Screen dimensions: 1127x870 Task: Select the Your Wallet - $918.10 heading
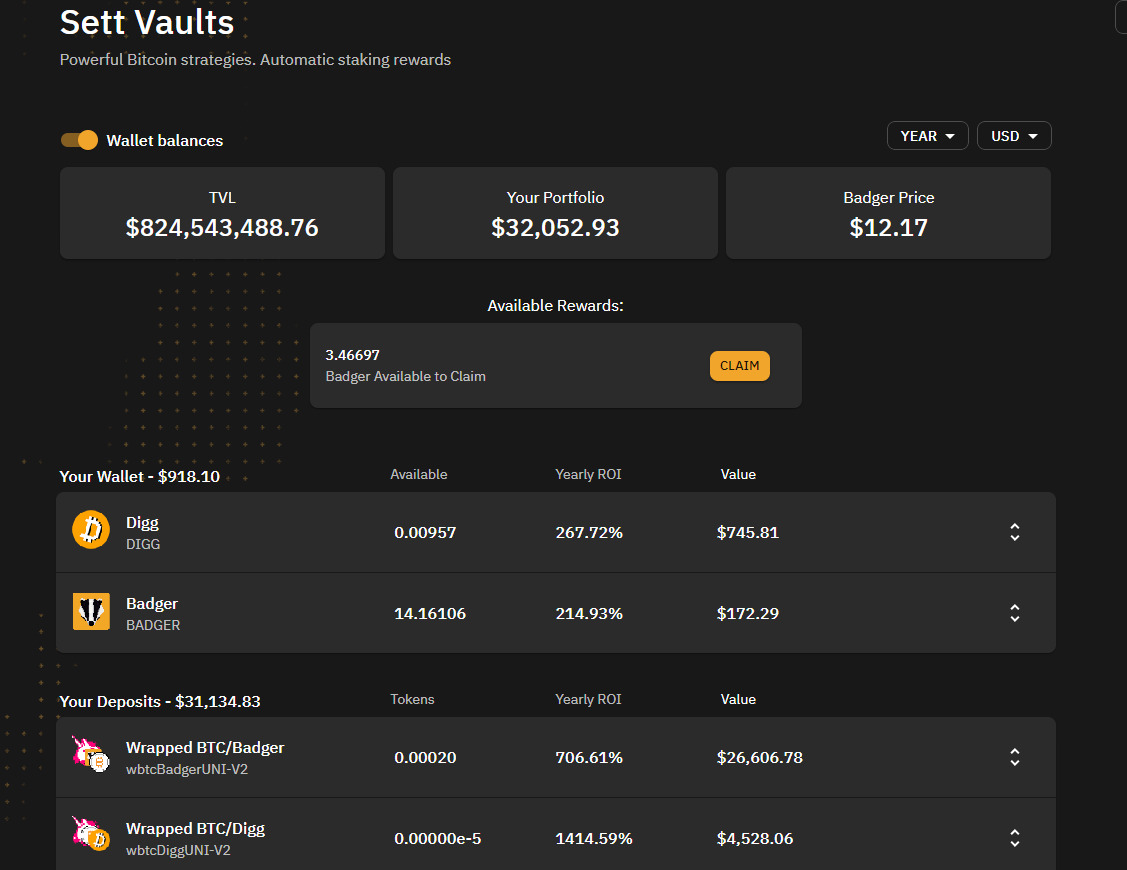pos(139,477)
